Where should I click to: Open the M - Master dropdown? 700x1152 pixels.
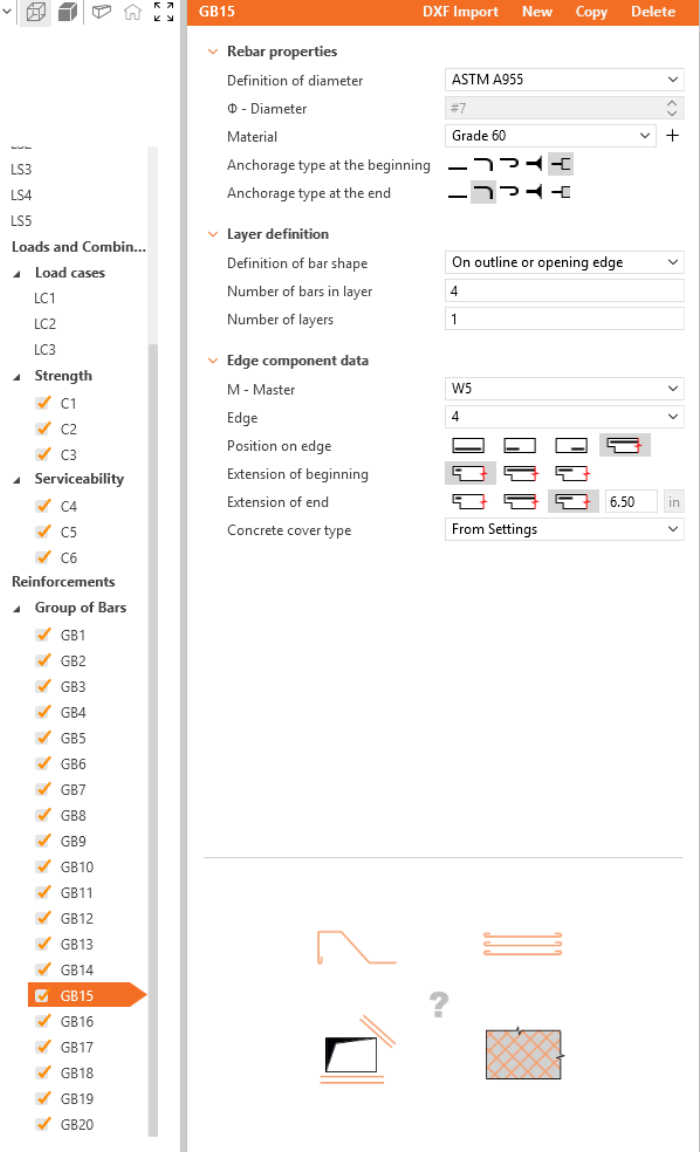point(564,389)
